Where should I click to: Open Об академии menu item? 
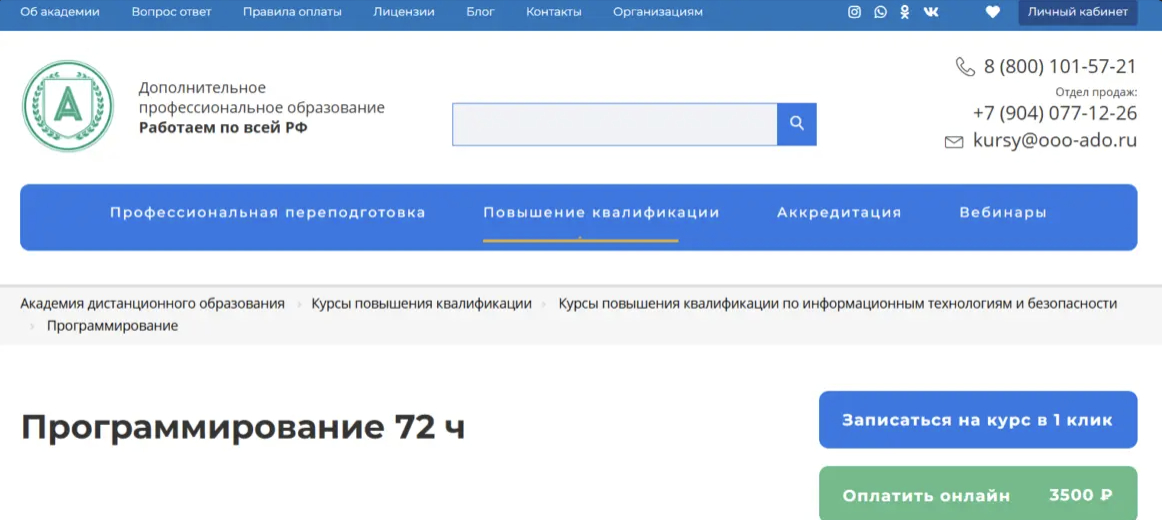coord(60,12)
